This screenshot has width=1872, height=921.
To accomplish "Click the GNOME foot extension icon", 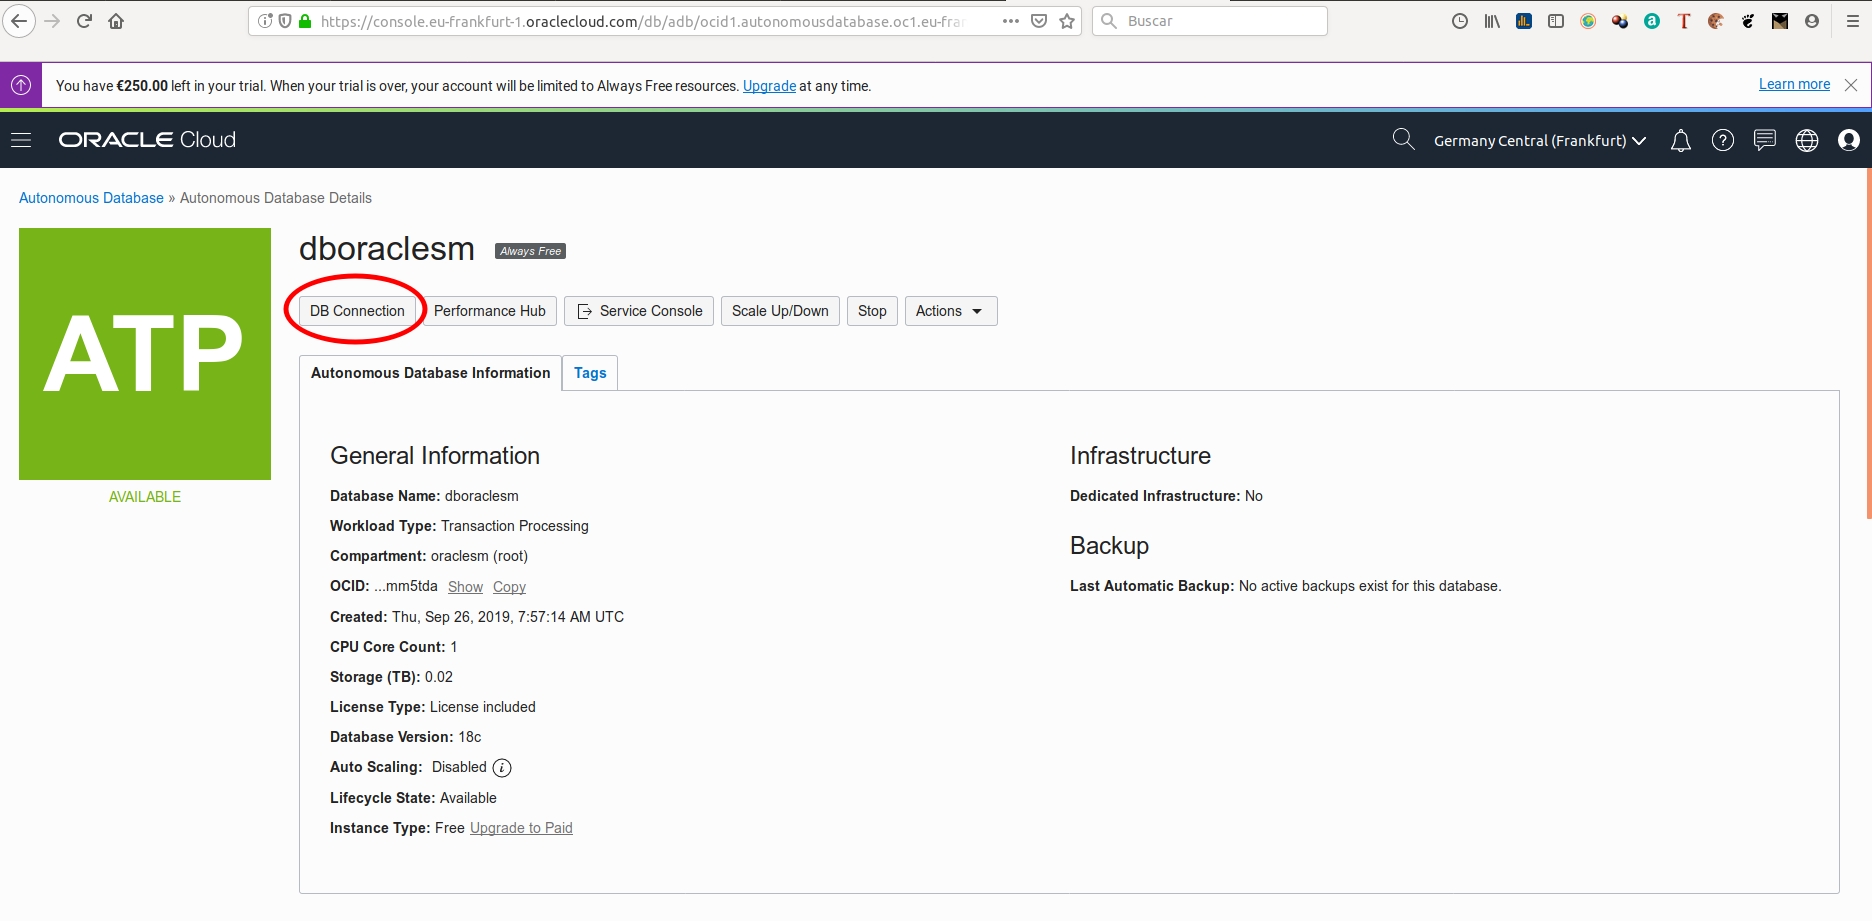I will click(1748, 21).
